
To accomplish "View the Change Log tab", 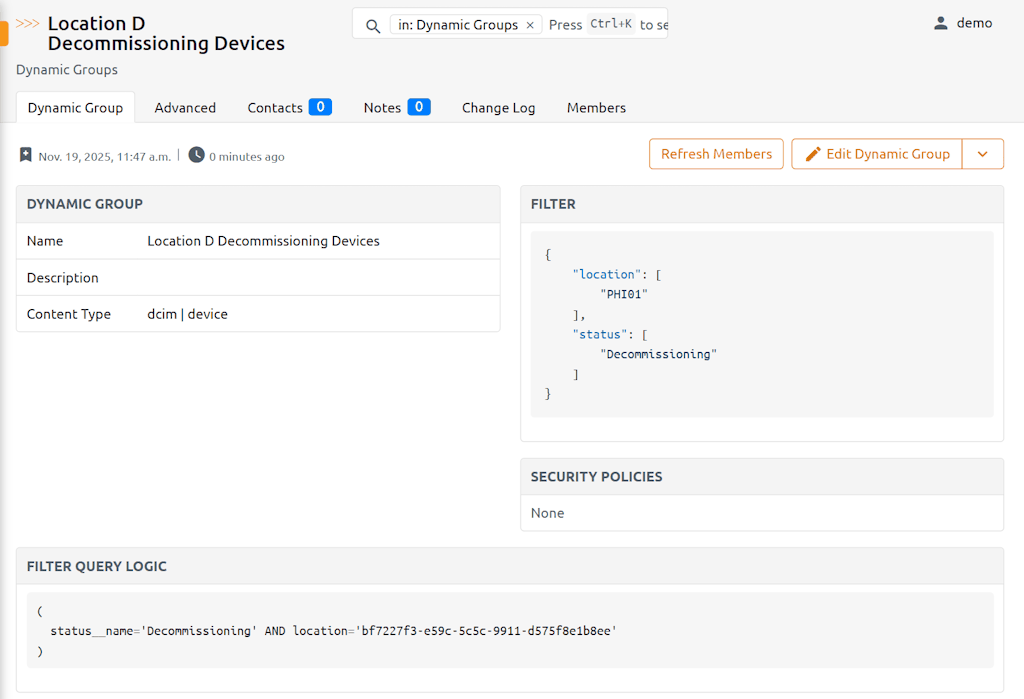I will point(498,108).
